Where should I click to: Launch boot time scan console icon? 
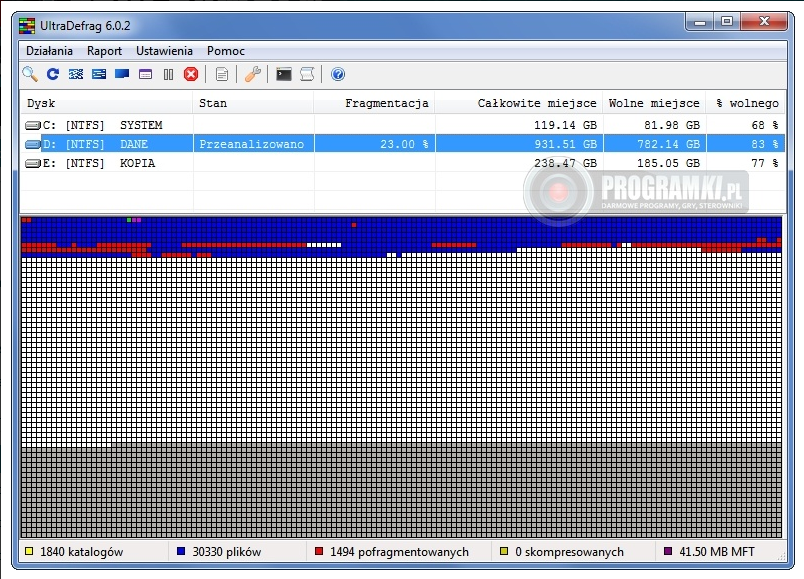(284, 74)
